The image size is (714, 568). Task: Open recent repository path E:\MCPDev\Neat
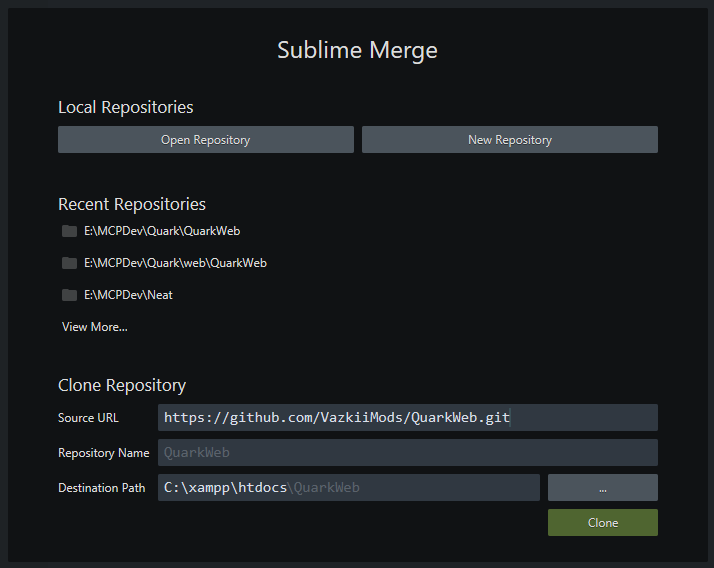(x=128, y=295)
